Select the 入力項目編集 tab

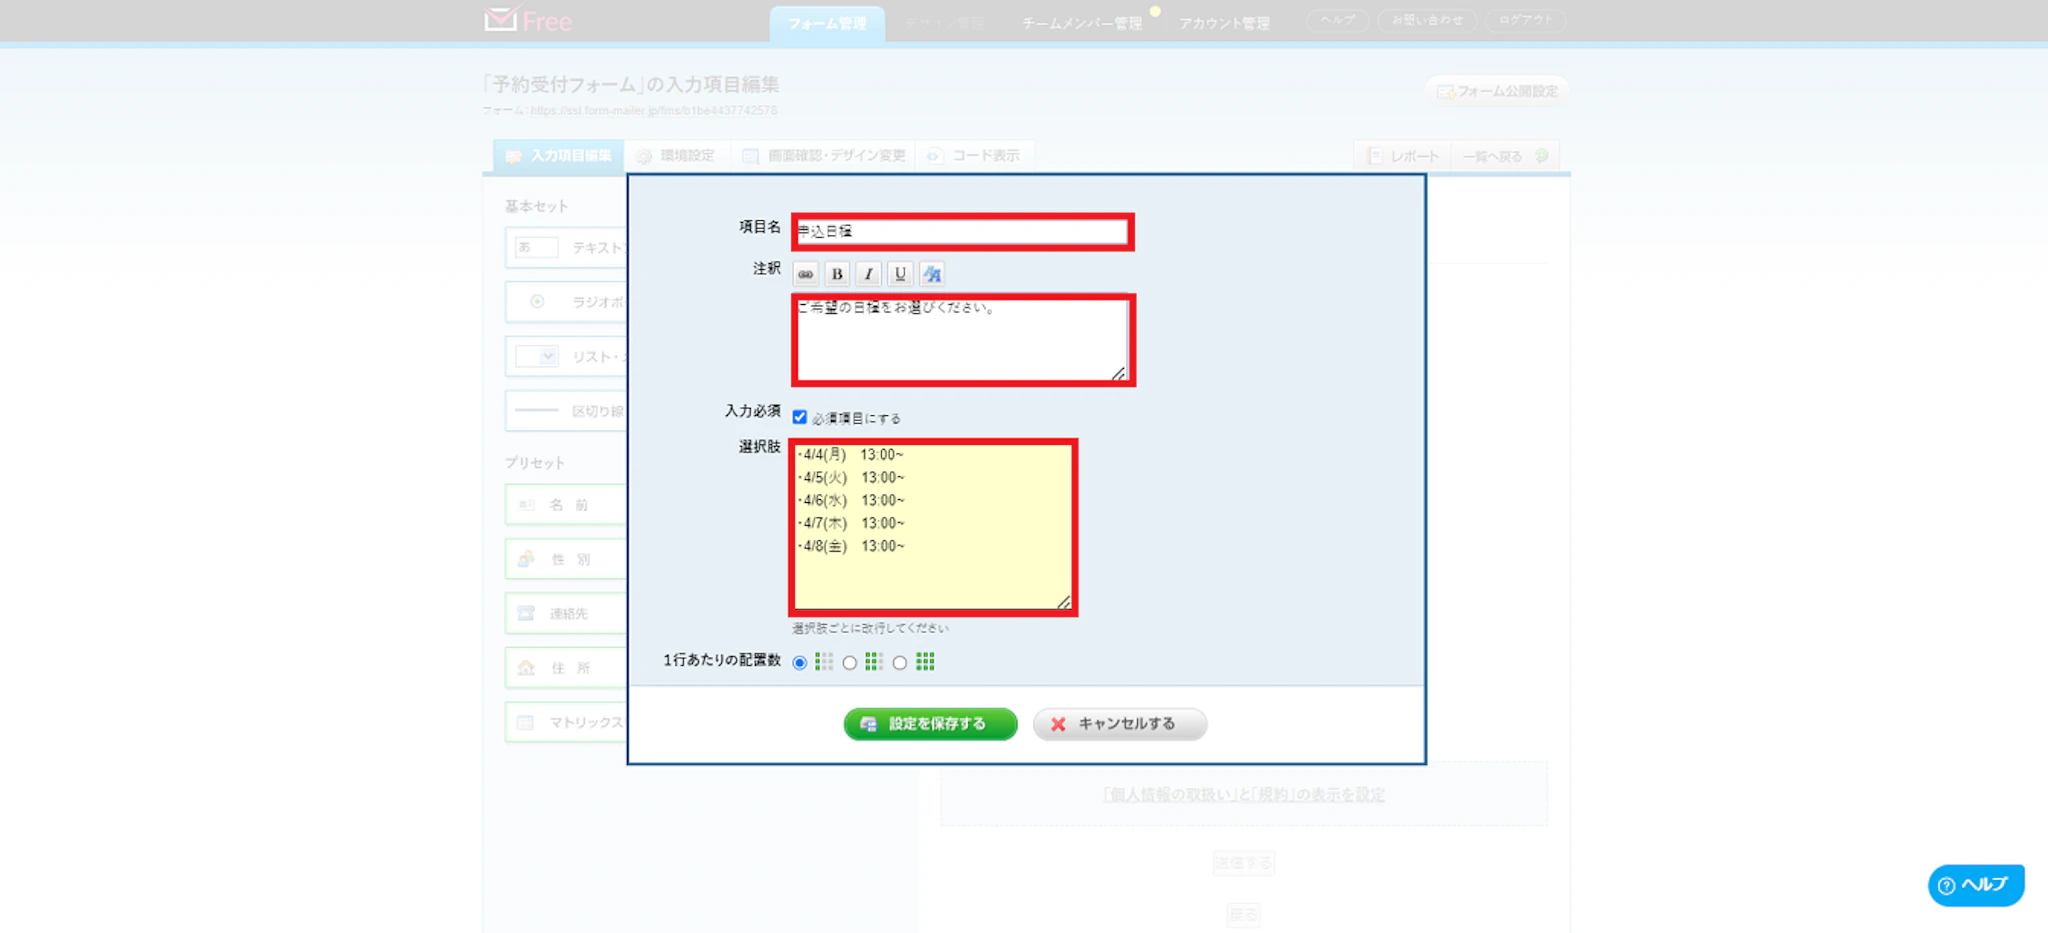click(x=558, y=156)
